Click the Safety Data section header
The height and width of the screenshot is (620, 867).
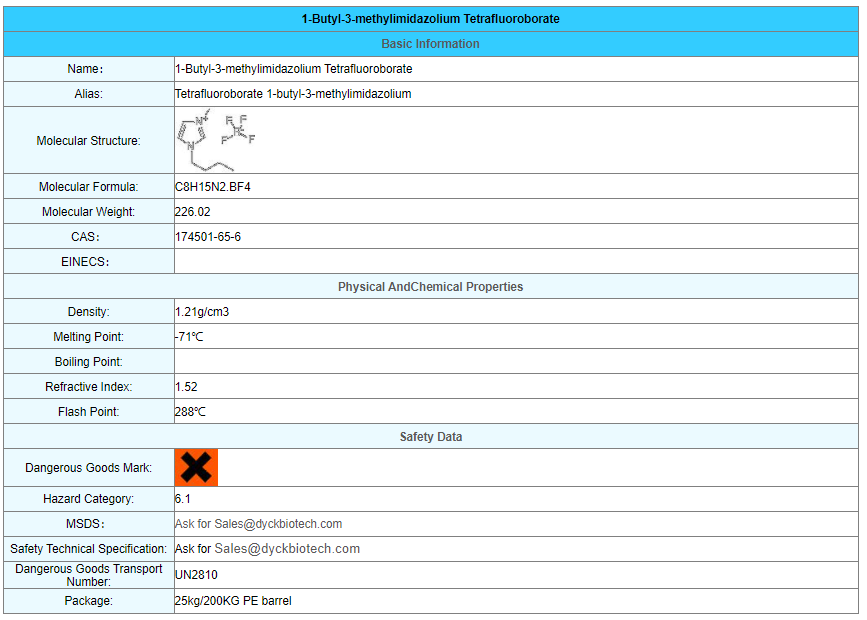pyautogui.click(x=431, y=437)
